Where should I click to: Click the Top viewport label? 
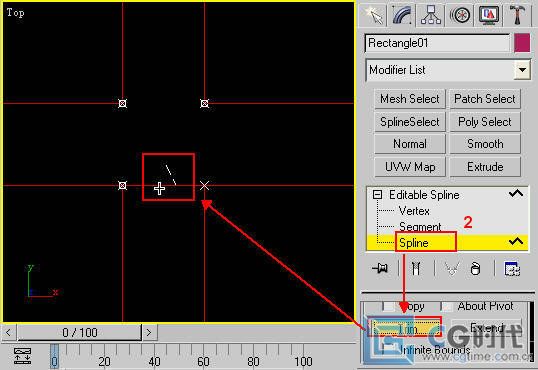[x=15, y=13]
